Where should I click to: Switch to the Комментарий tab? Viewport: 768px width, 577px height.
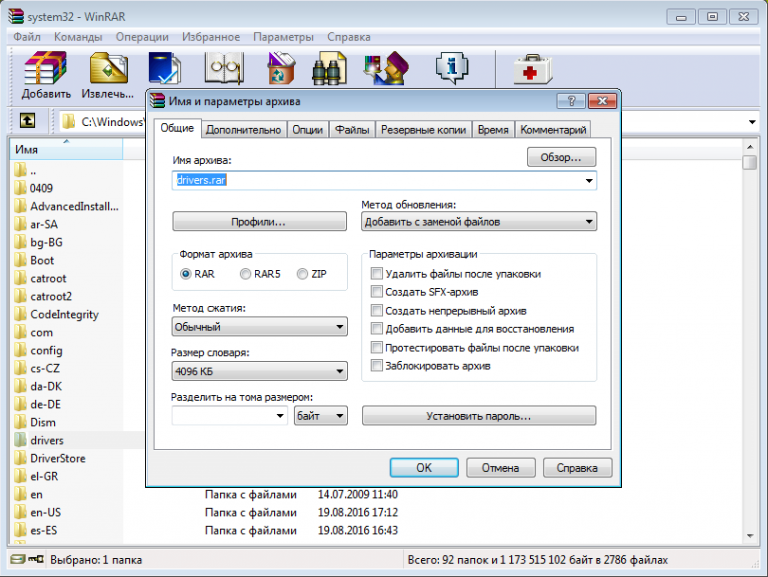coord(553,130)
